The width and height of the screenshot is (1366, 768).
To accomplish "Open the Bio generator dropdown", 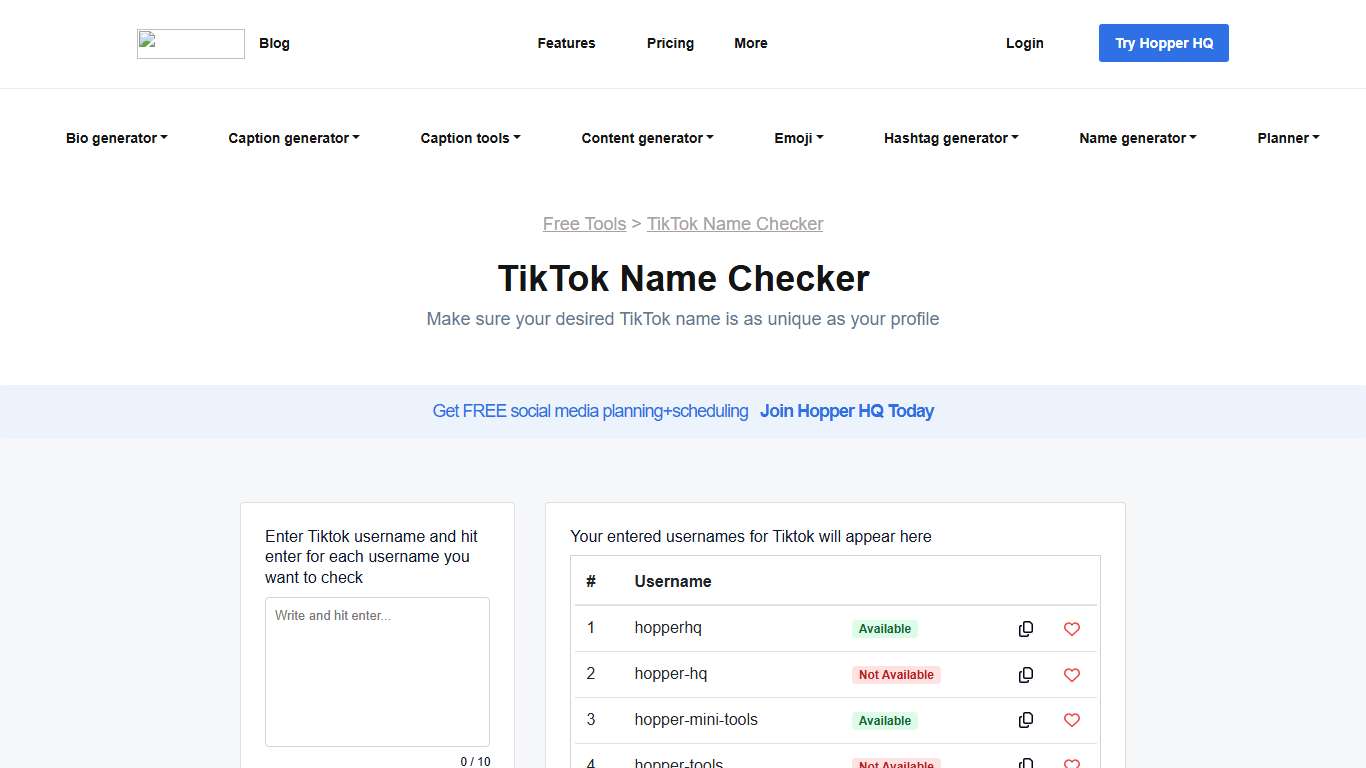I will pos(116,138).
